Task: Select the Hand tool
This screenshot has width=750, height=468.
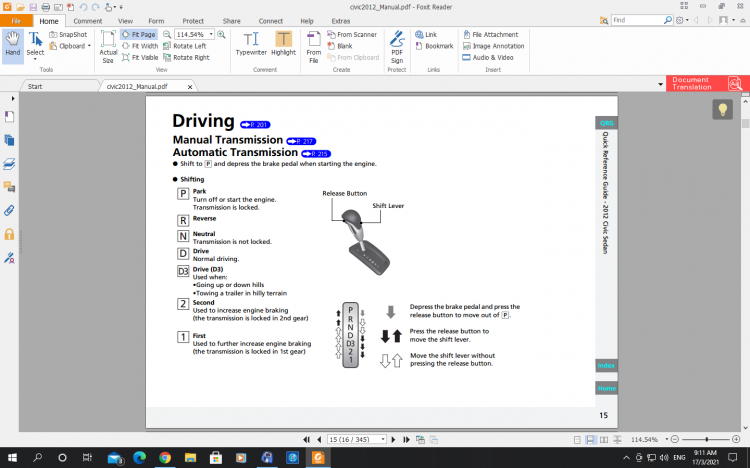Action: click(x=12, y=45)
